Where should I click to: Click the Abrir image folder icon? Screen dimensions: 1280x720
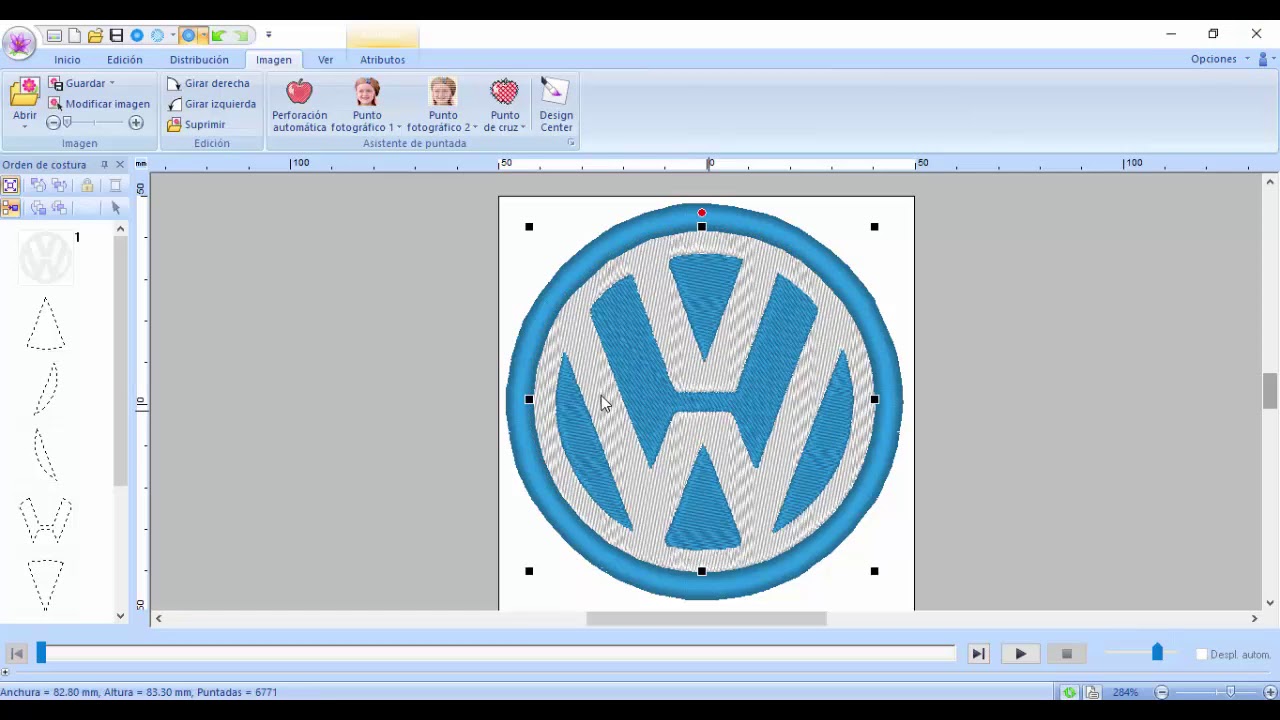(24, 92)
